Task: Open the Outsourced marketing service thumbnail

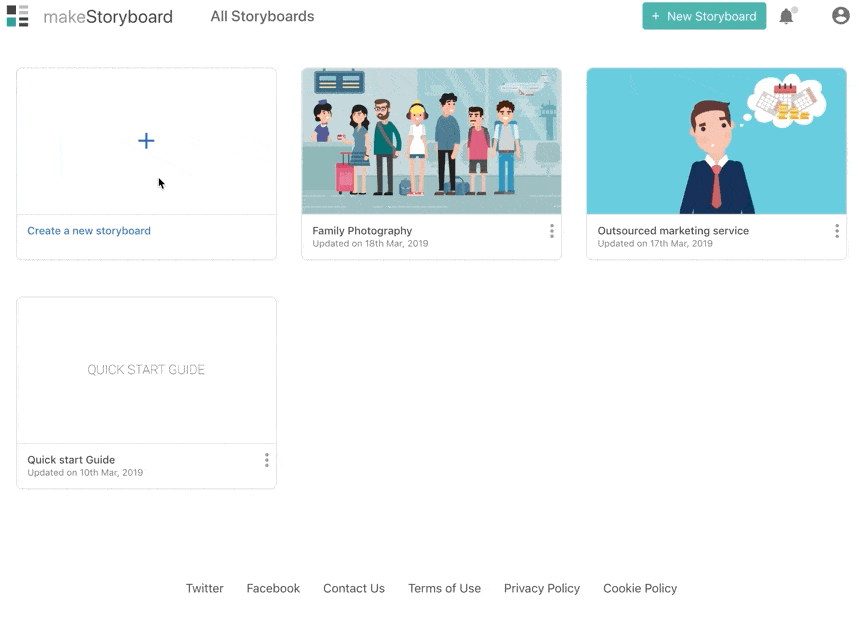Action: (716, 140)
